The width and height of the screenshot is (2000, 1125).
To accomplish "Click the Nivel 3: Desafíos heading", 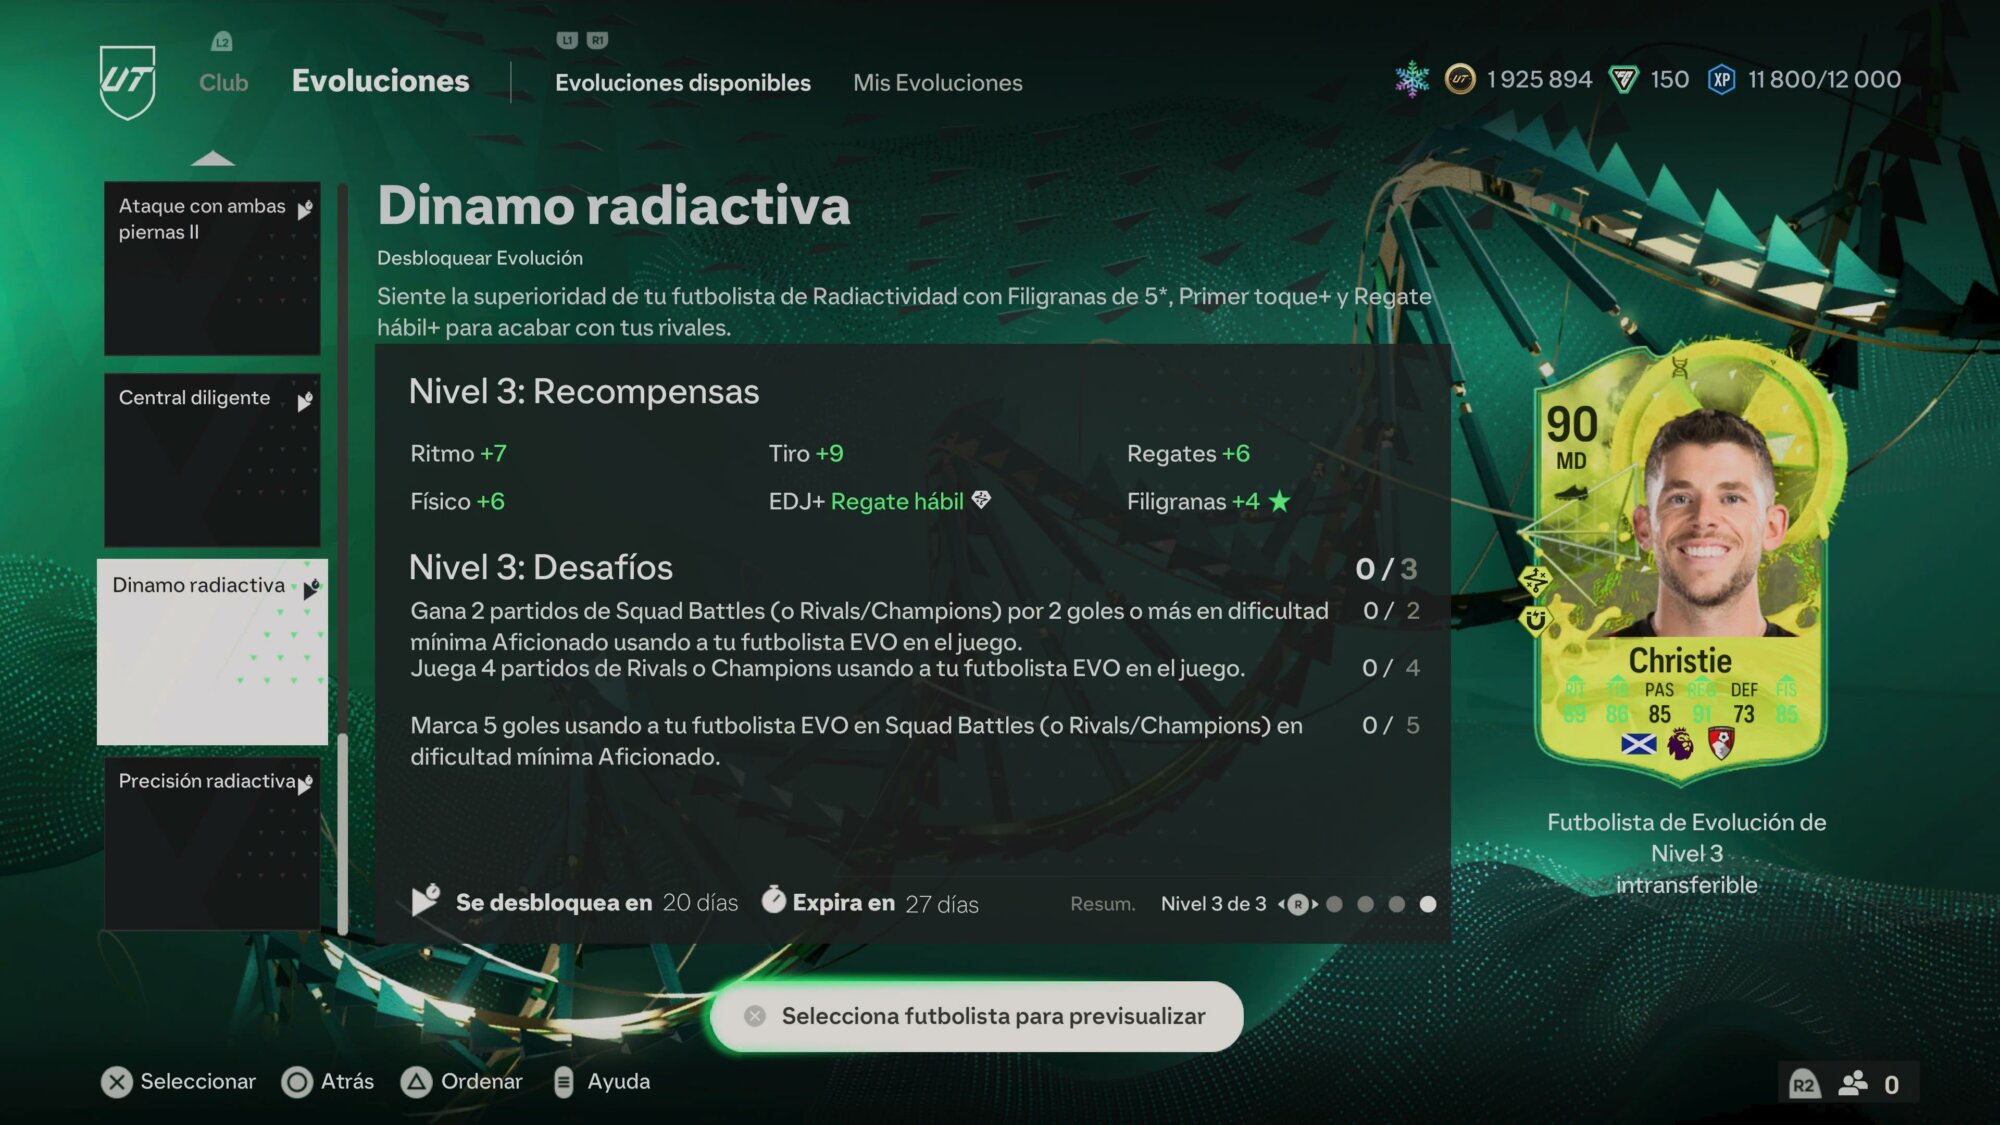I will click(541, 568).
